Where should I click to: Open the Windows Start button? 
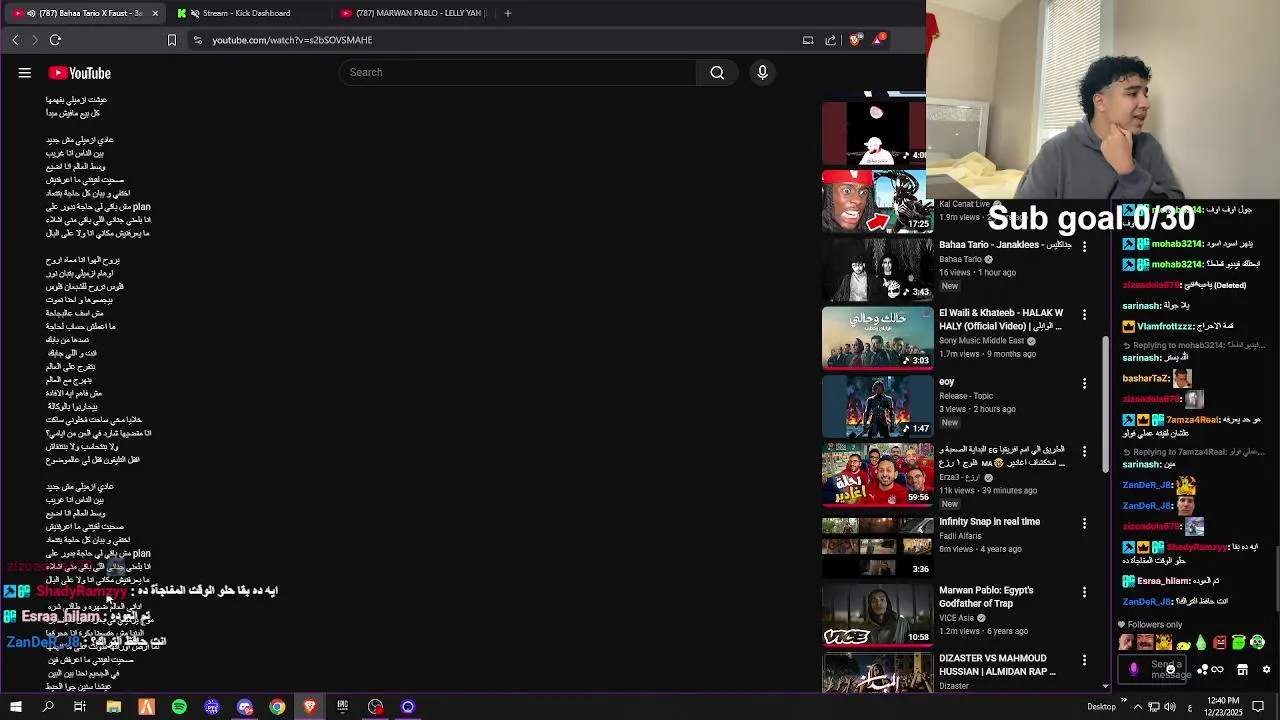tap(16, 707)
